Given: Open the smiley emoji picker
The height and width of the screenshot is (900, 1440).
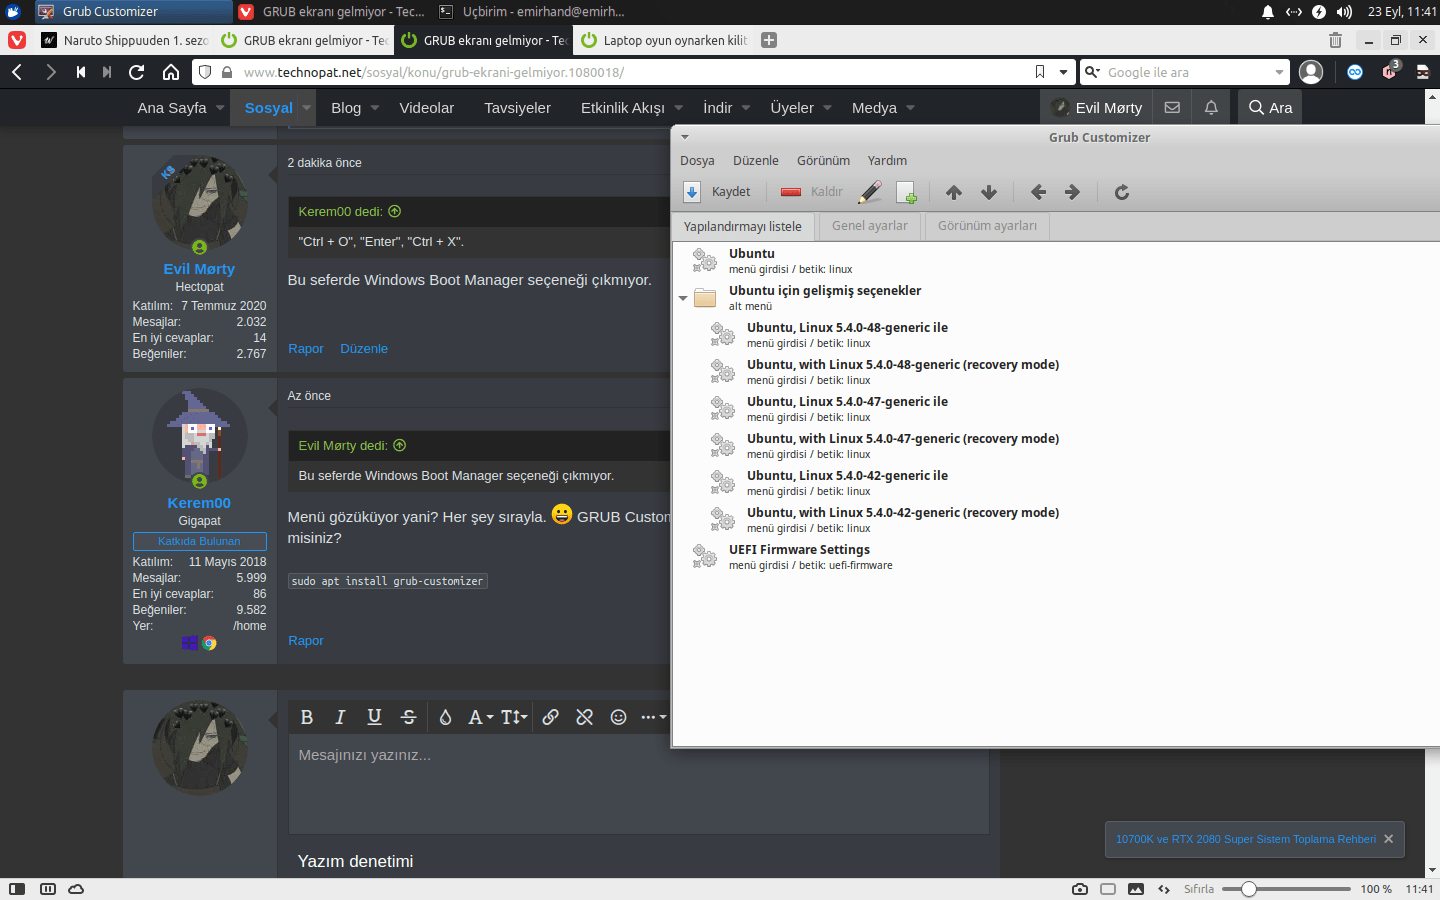Looking at the screenshot, I should pos(619,717).
